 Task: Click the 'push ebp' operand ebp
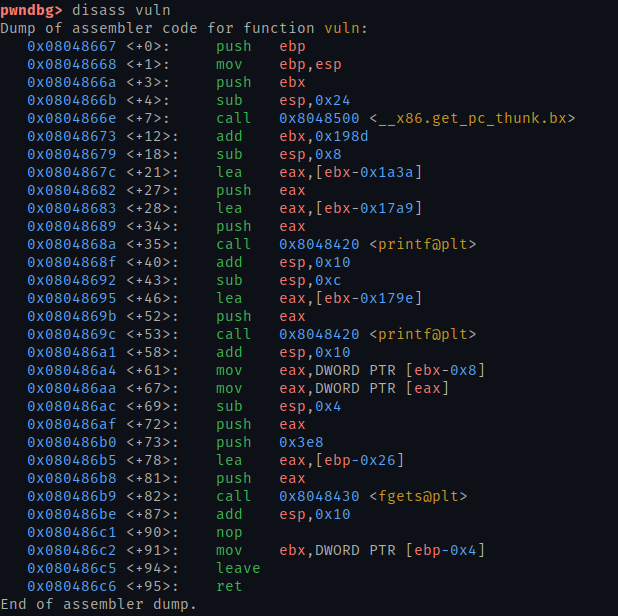tap(292, 47)
